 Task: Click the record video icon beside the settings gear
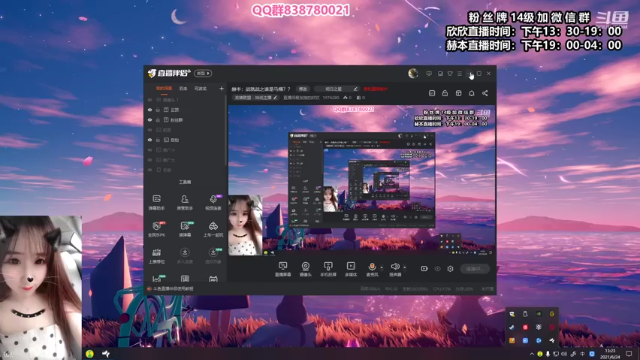[424, 269]
